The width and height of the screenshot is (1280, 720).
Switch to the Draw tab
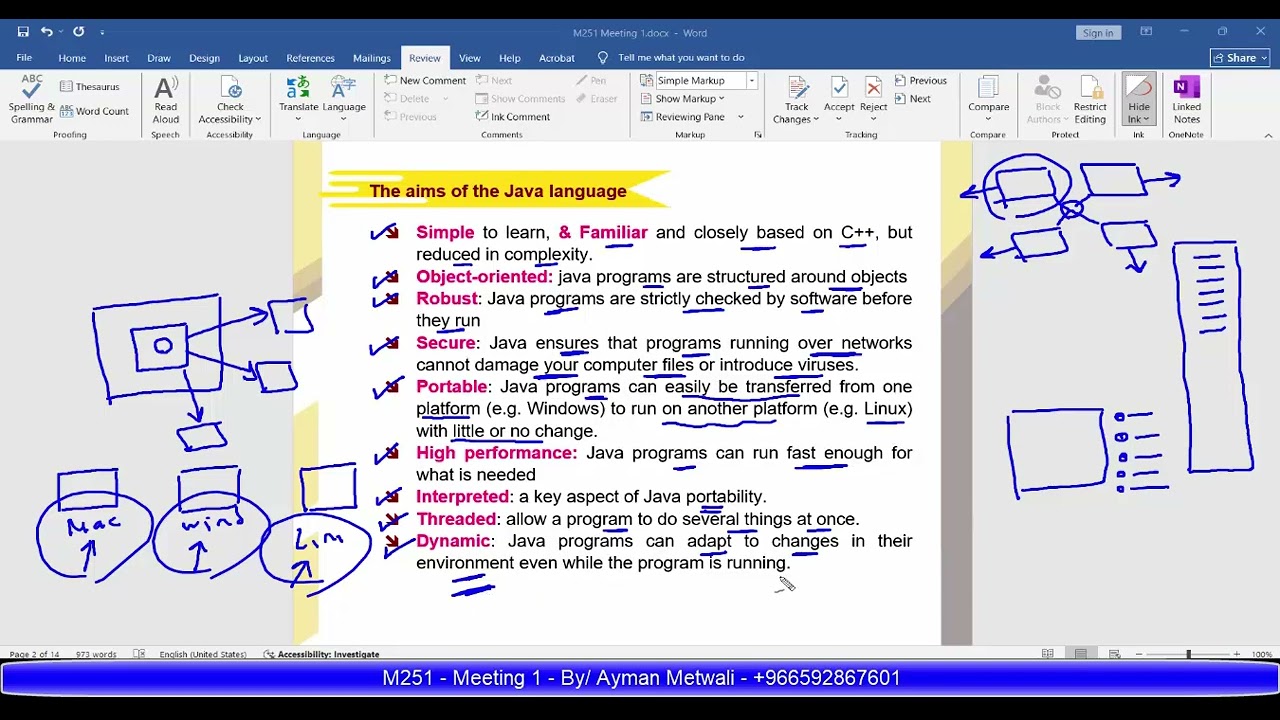tap(159, 58)
